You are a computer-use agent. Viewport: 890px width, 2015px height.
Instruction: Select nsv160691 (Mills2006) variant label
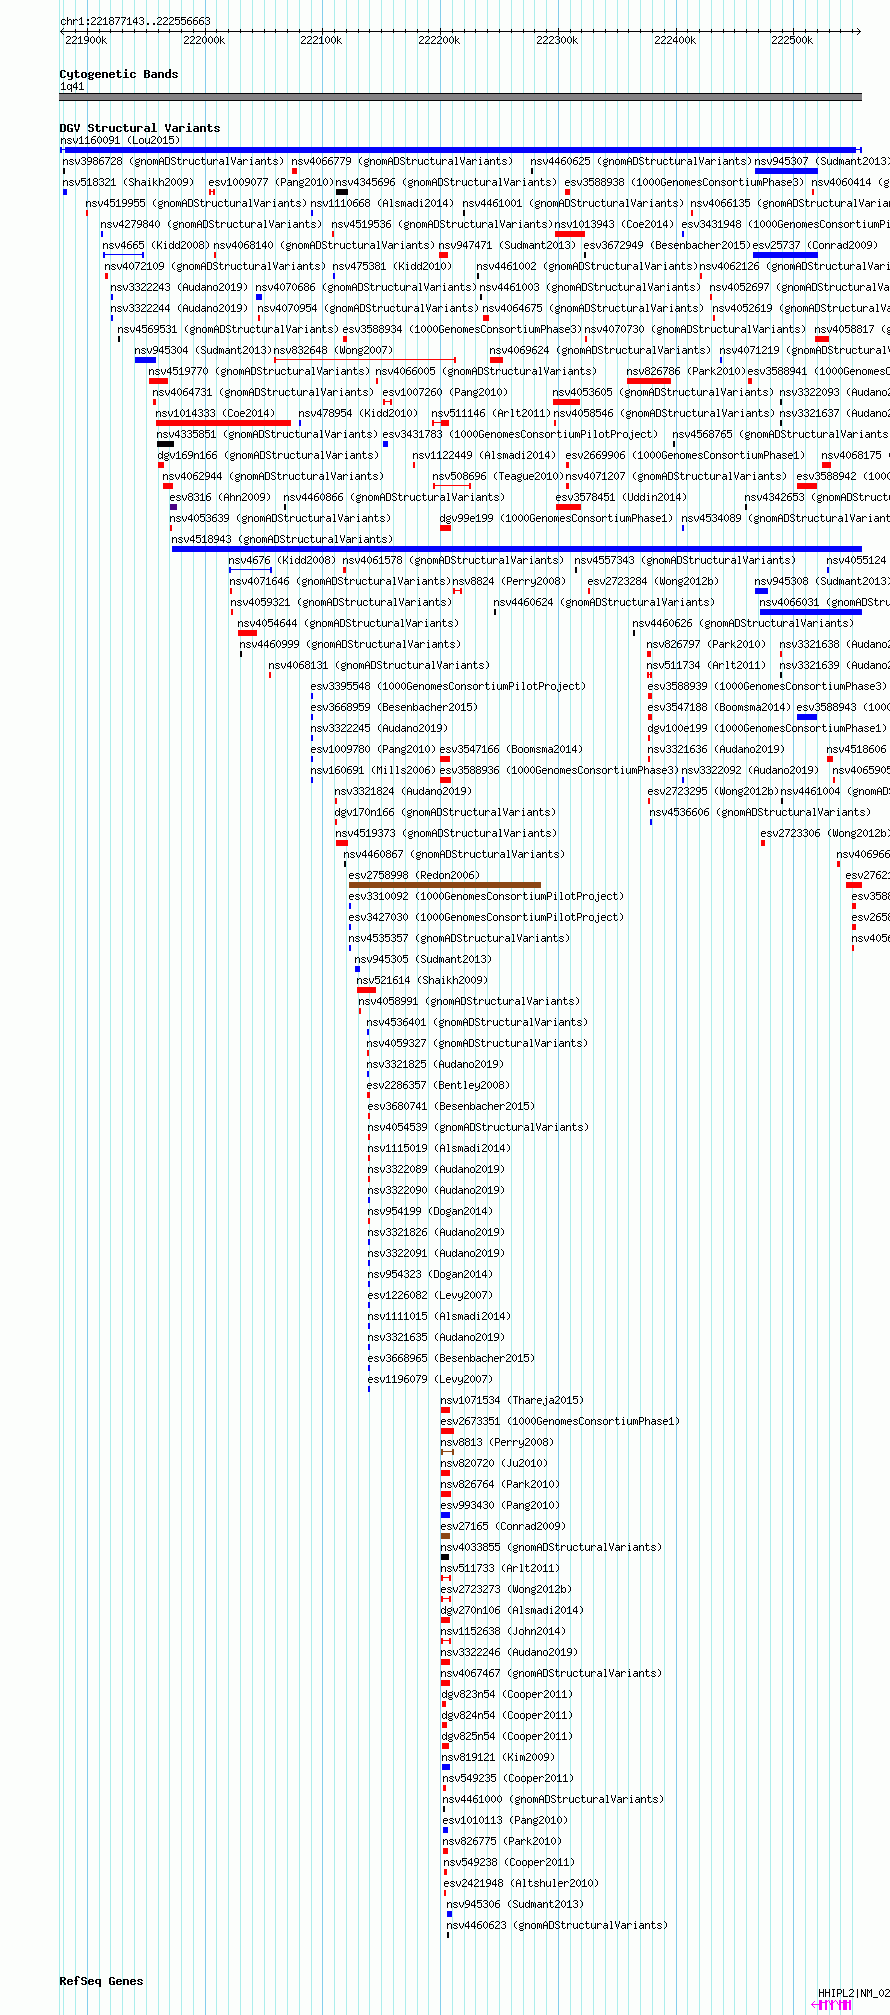[373, 770]
